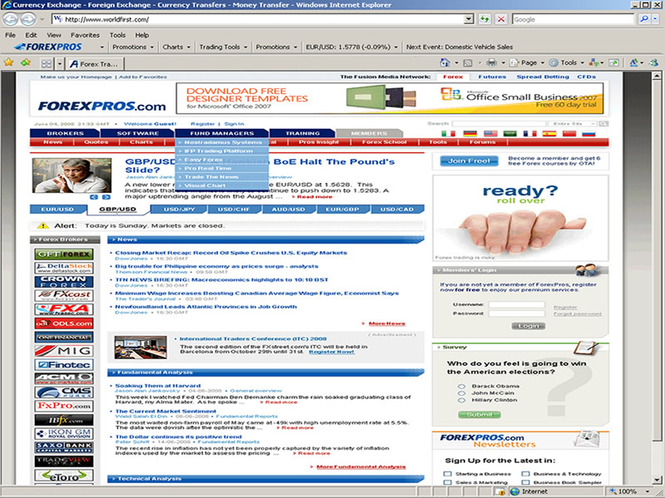Switch to the USD/JPY currency tab

[x=179, y=209]
